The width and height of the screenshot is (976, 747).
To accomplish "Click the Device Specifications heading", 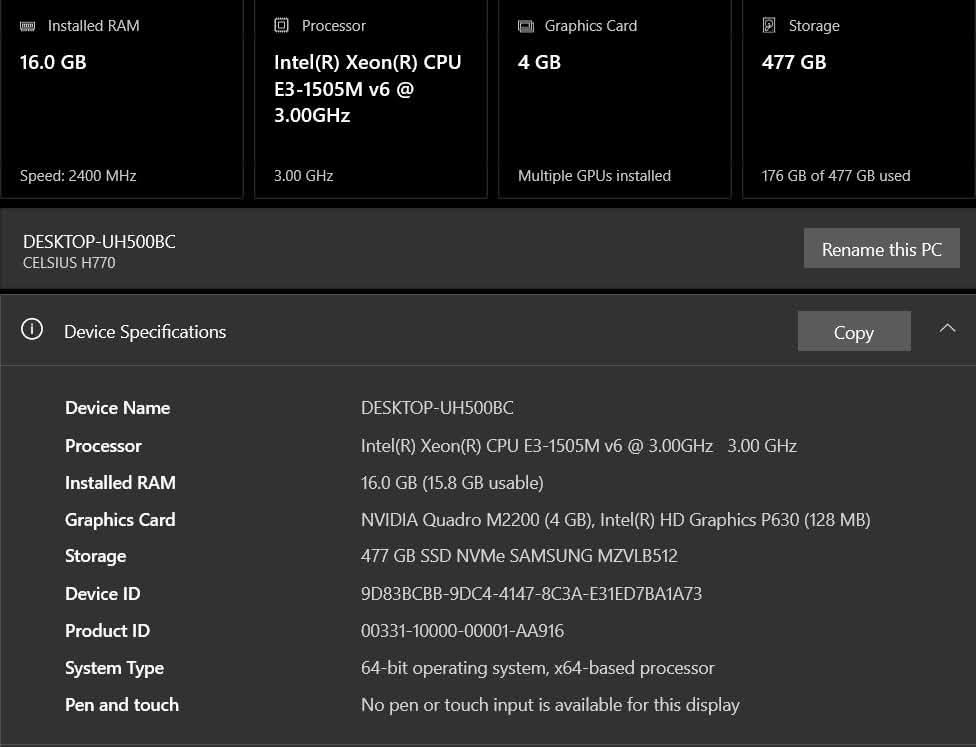I will coord(145,332).
